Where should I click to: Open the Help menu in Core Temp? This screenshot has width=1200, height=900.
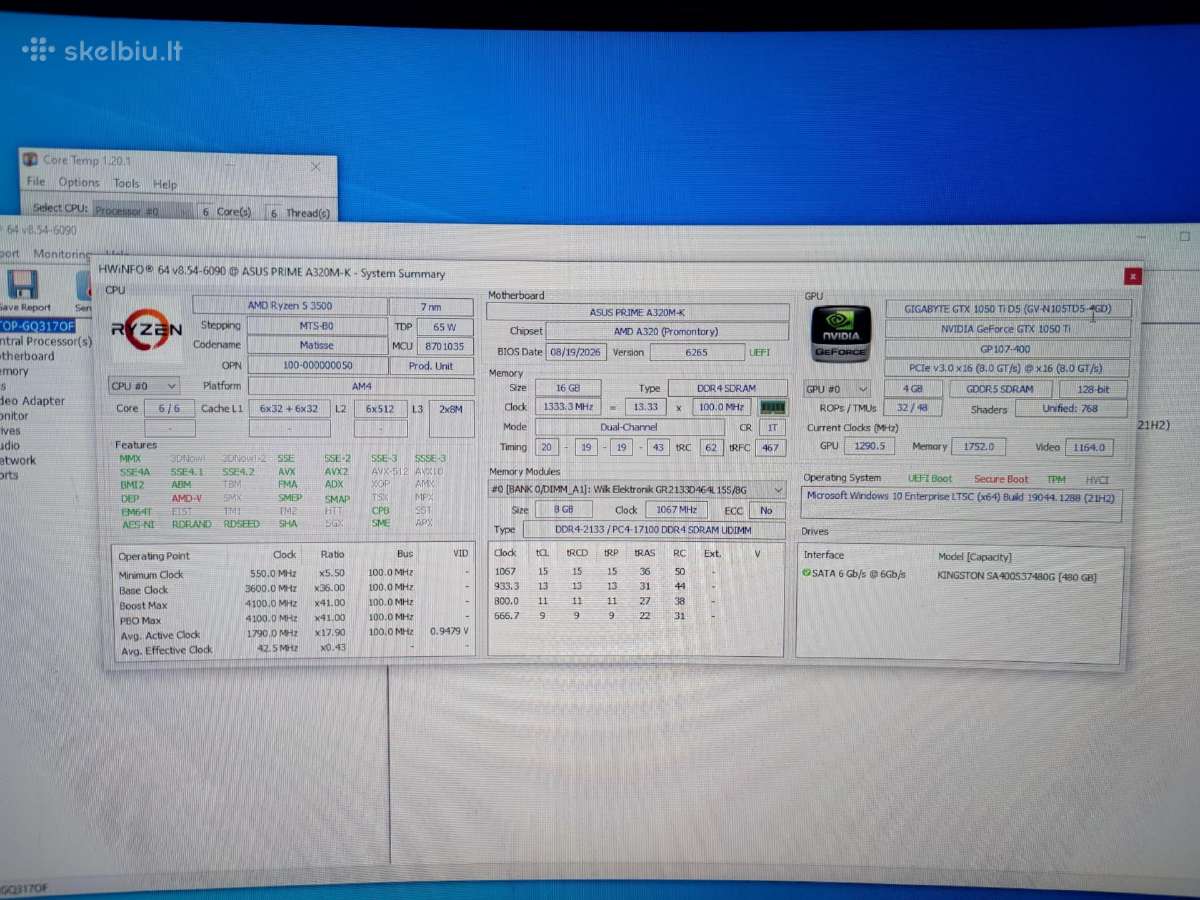tap(165, 184)
